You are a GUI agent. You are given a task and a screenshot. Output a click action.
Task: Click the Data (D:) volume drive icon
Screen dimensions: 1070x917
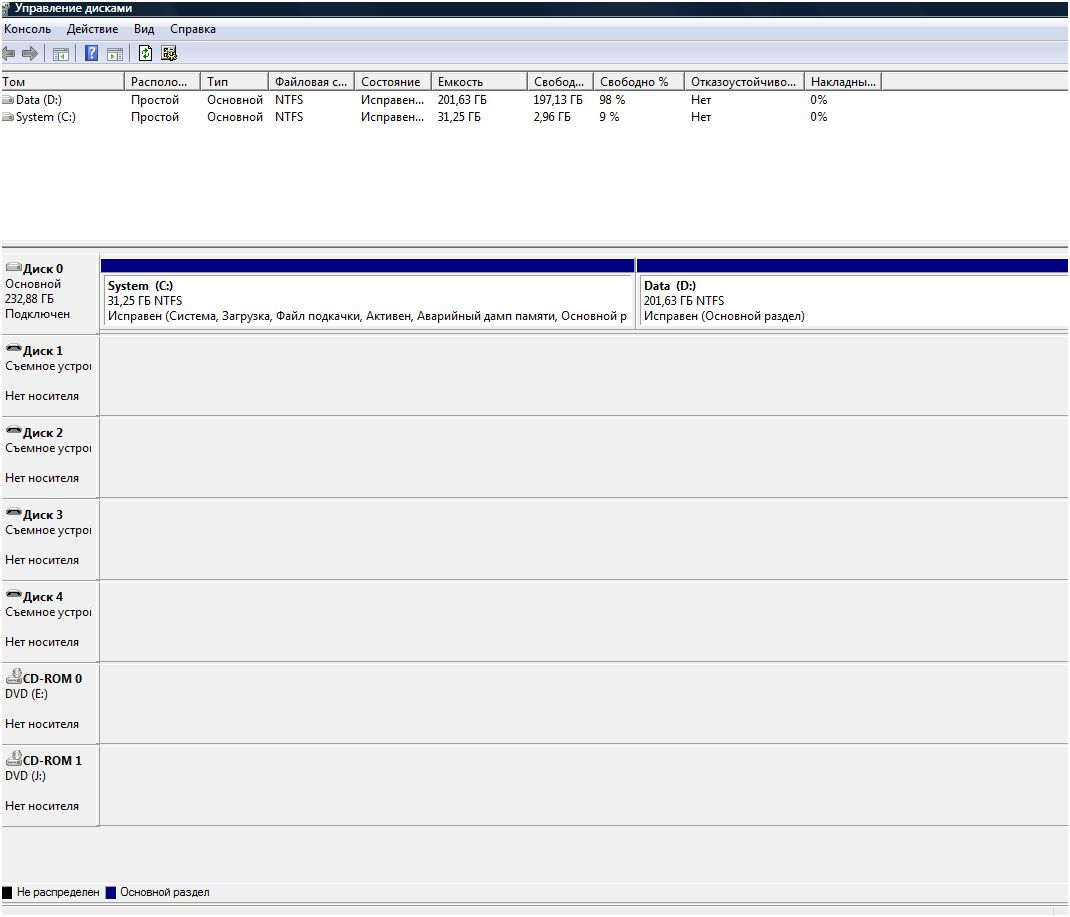[x=8, y=100]
